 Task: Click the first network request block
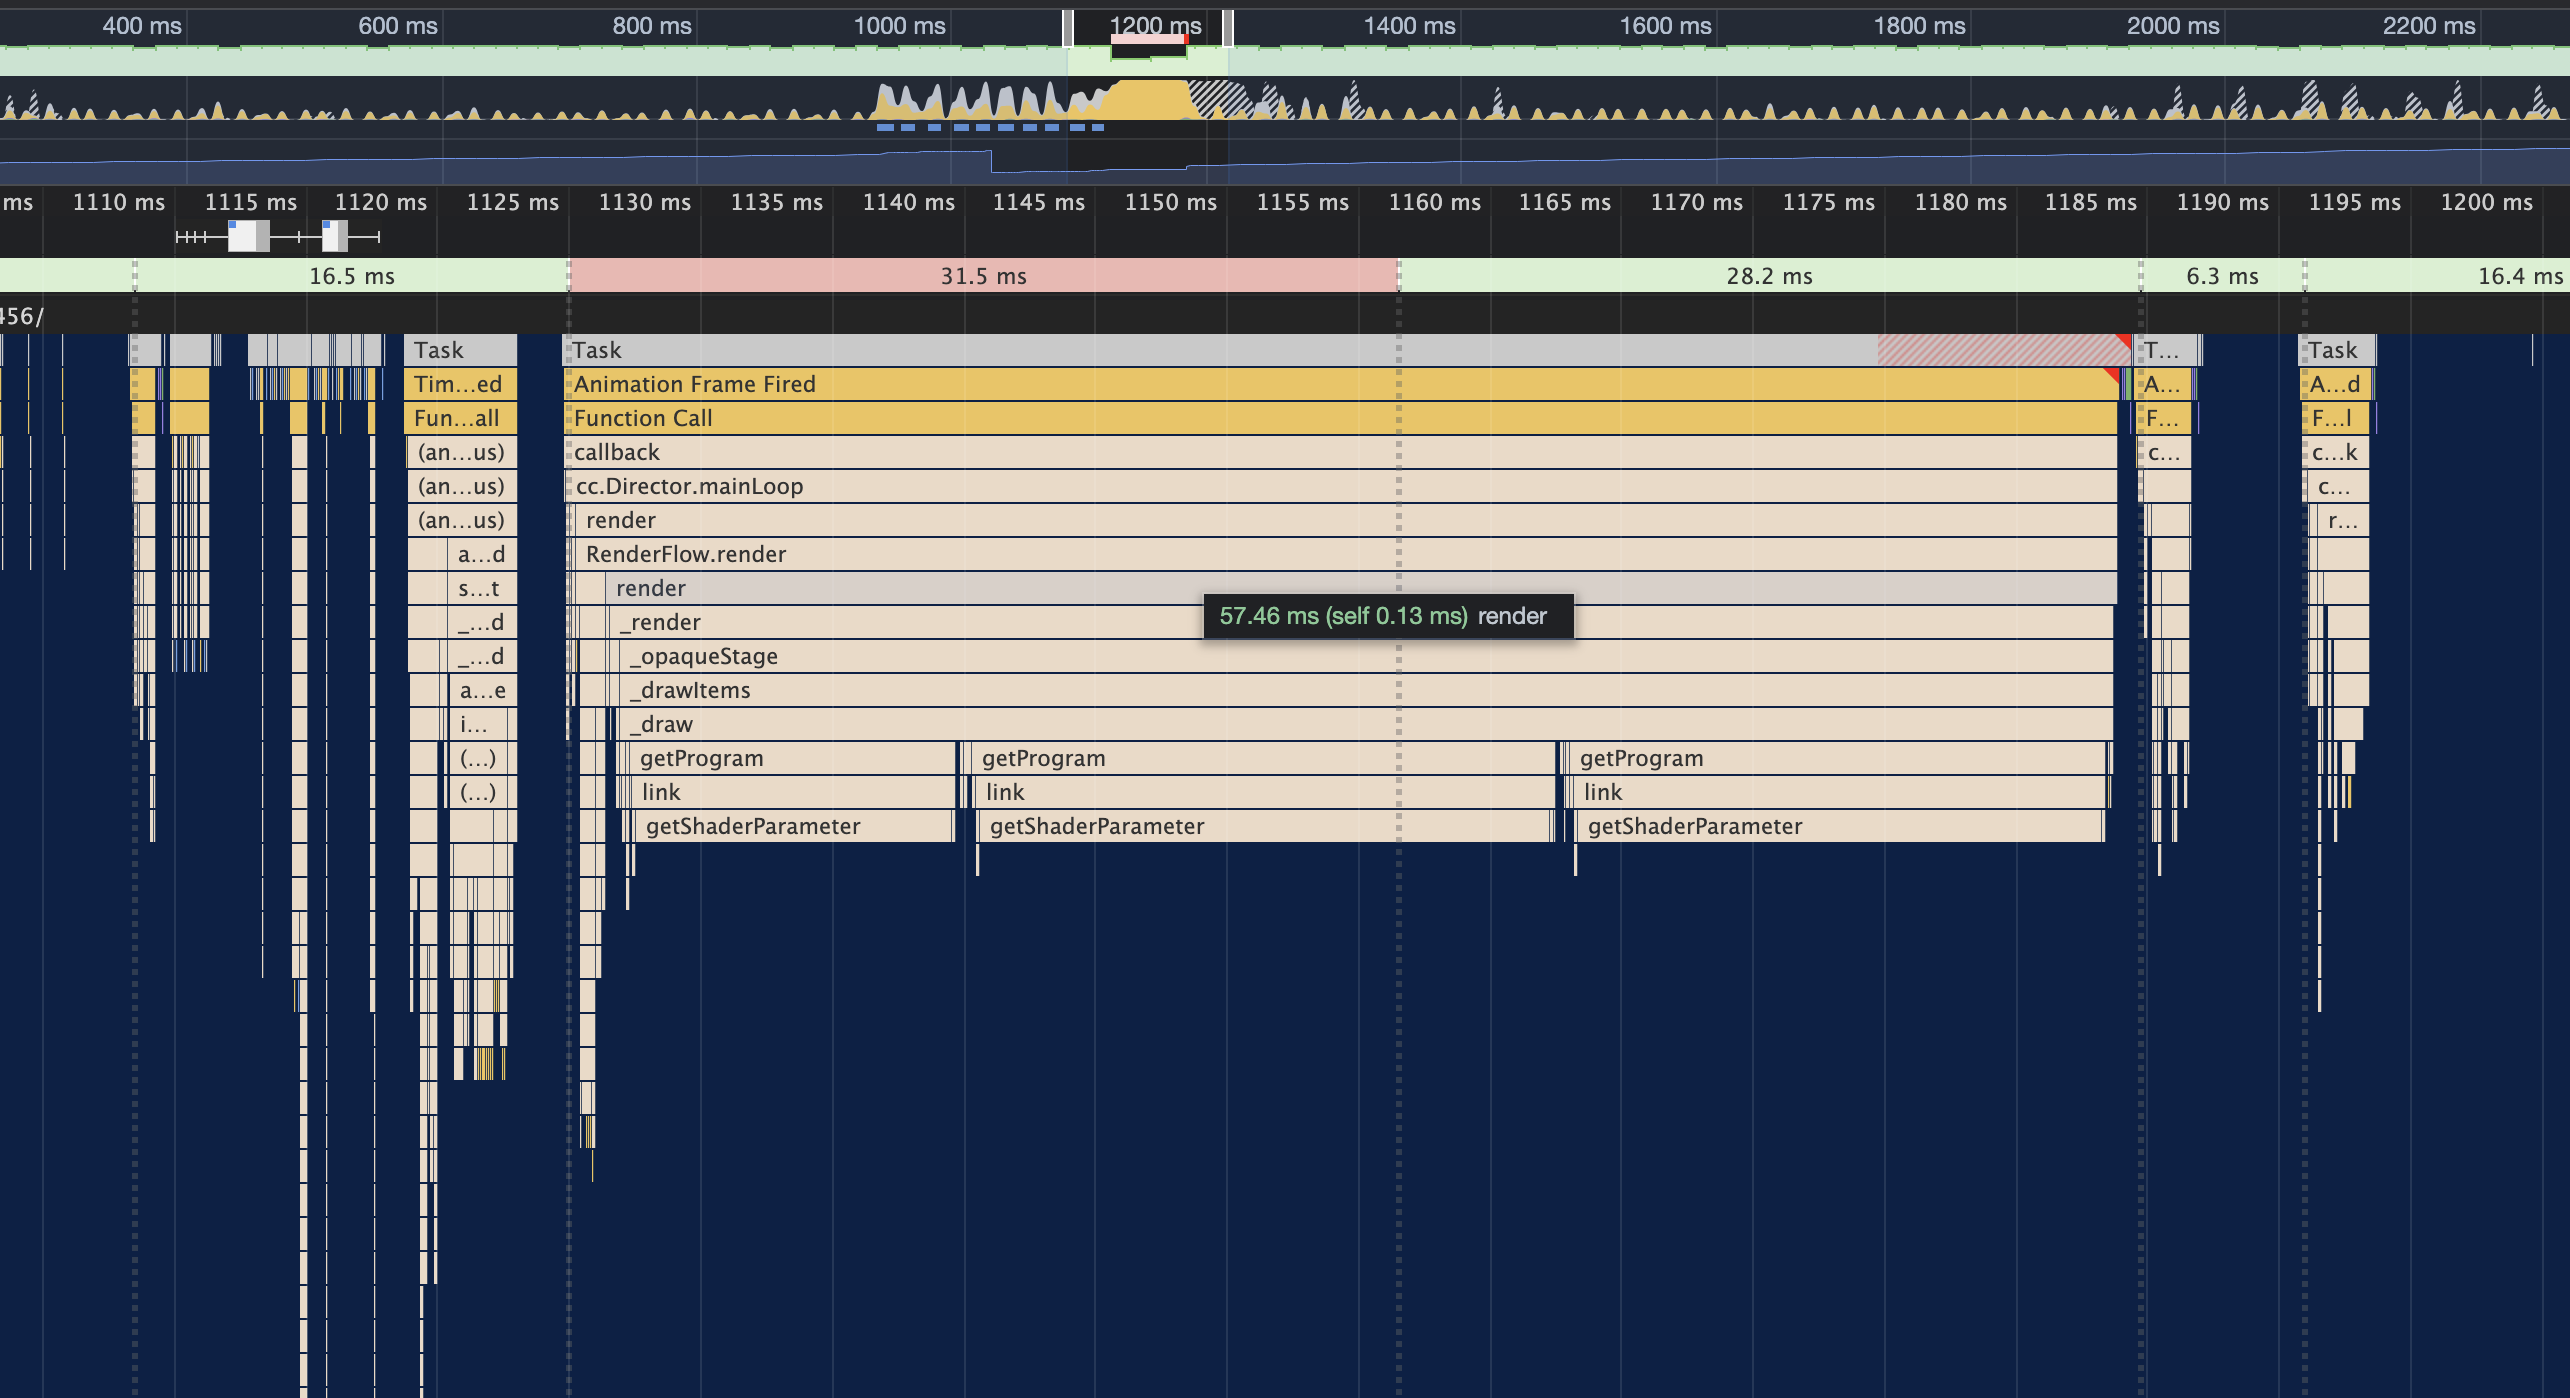(247, 237)
